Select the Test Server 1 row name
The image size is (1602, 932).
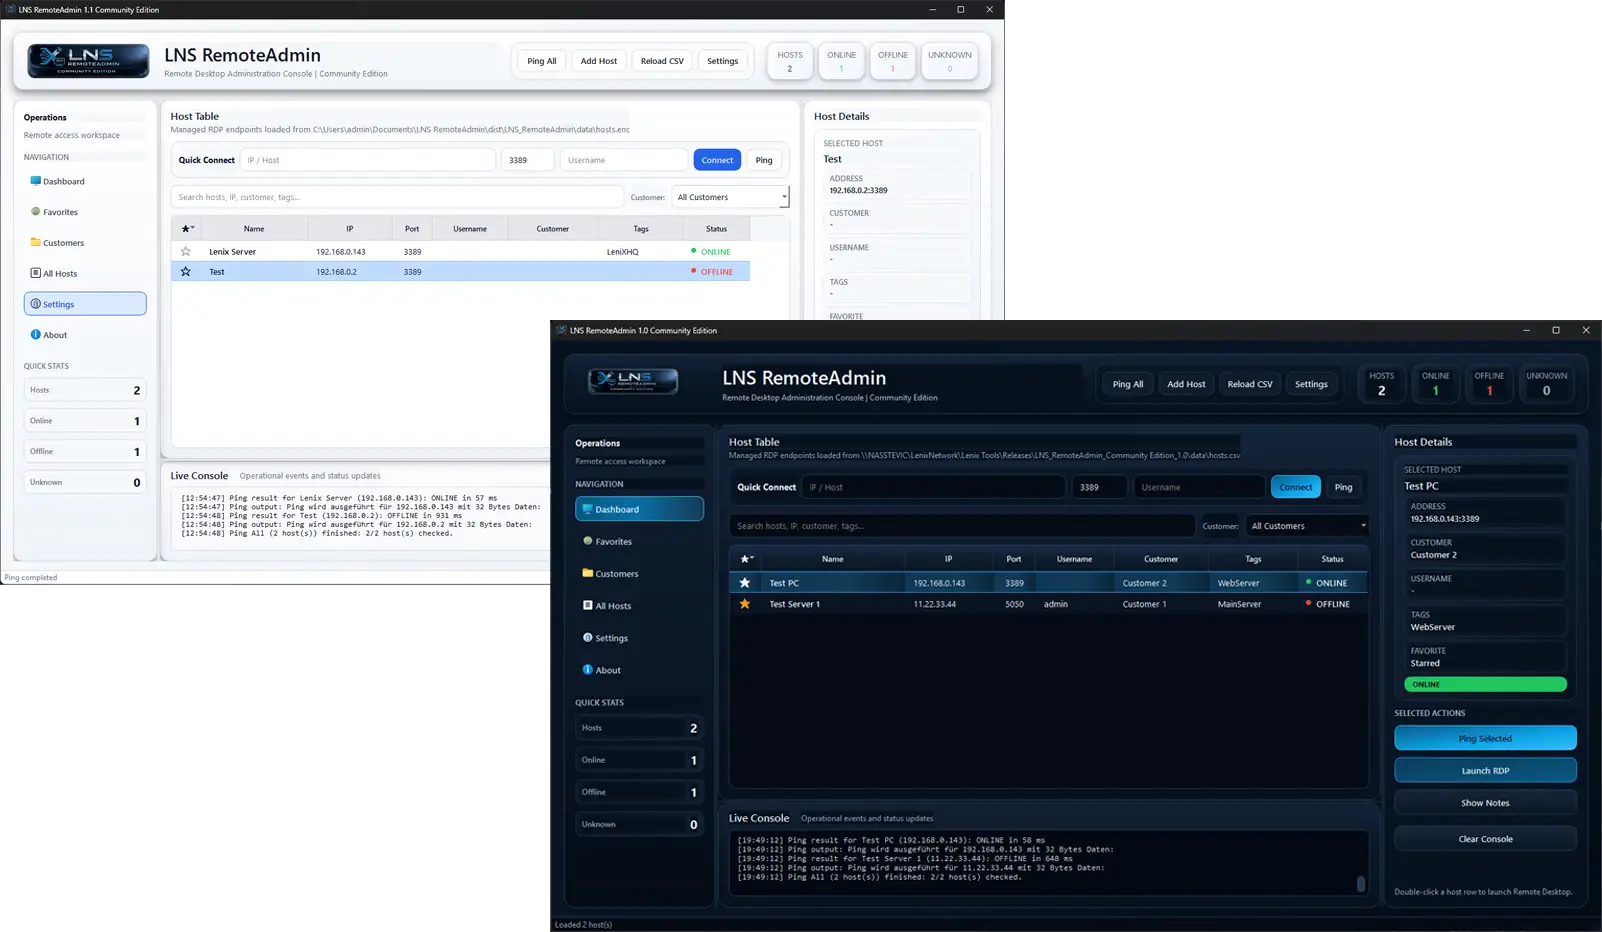[794, 604]
